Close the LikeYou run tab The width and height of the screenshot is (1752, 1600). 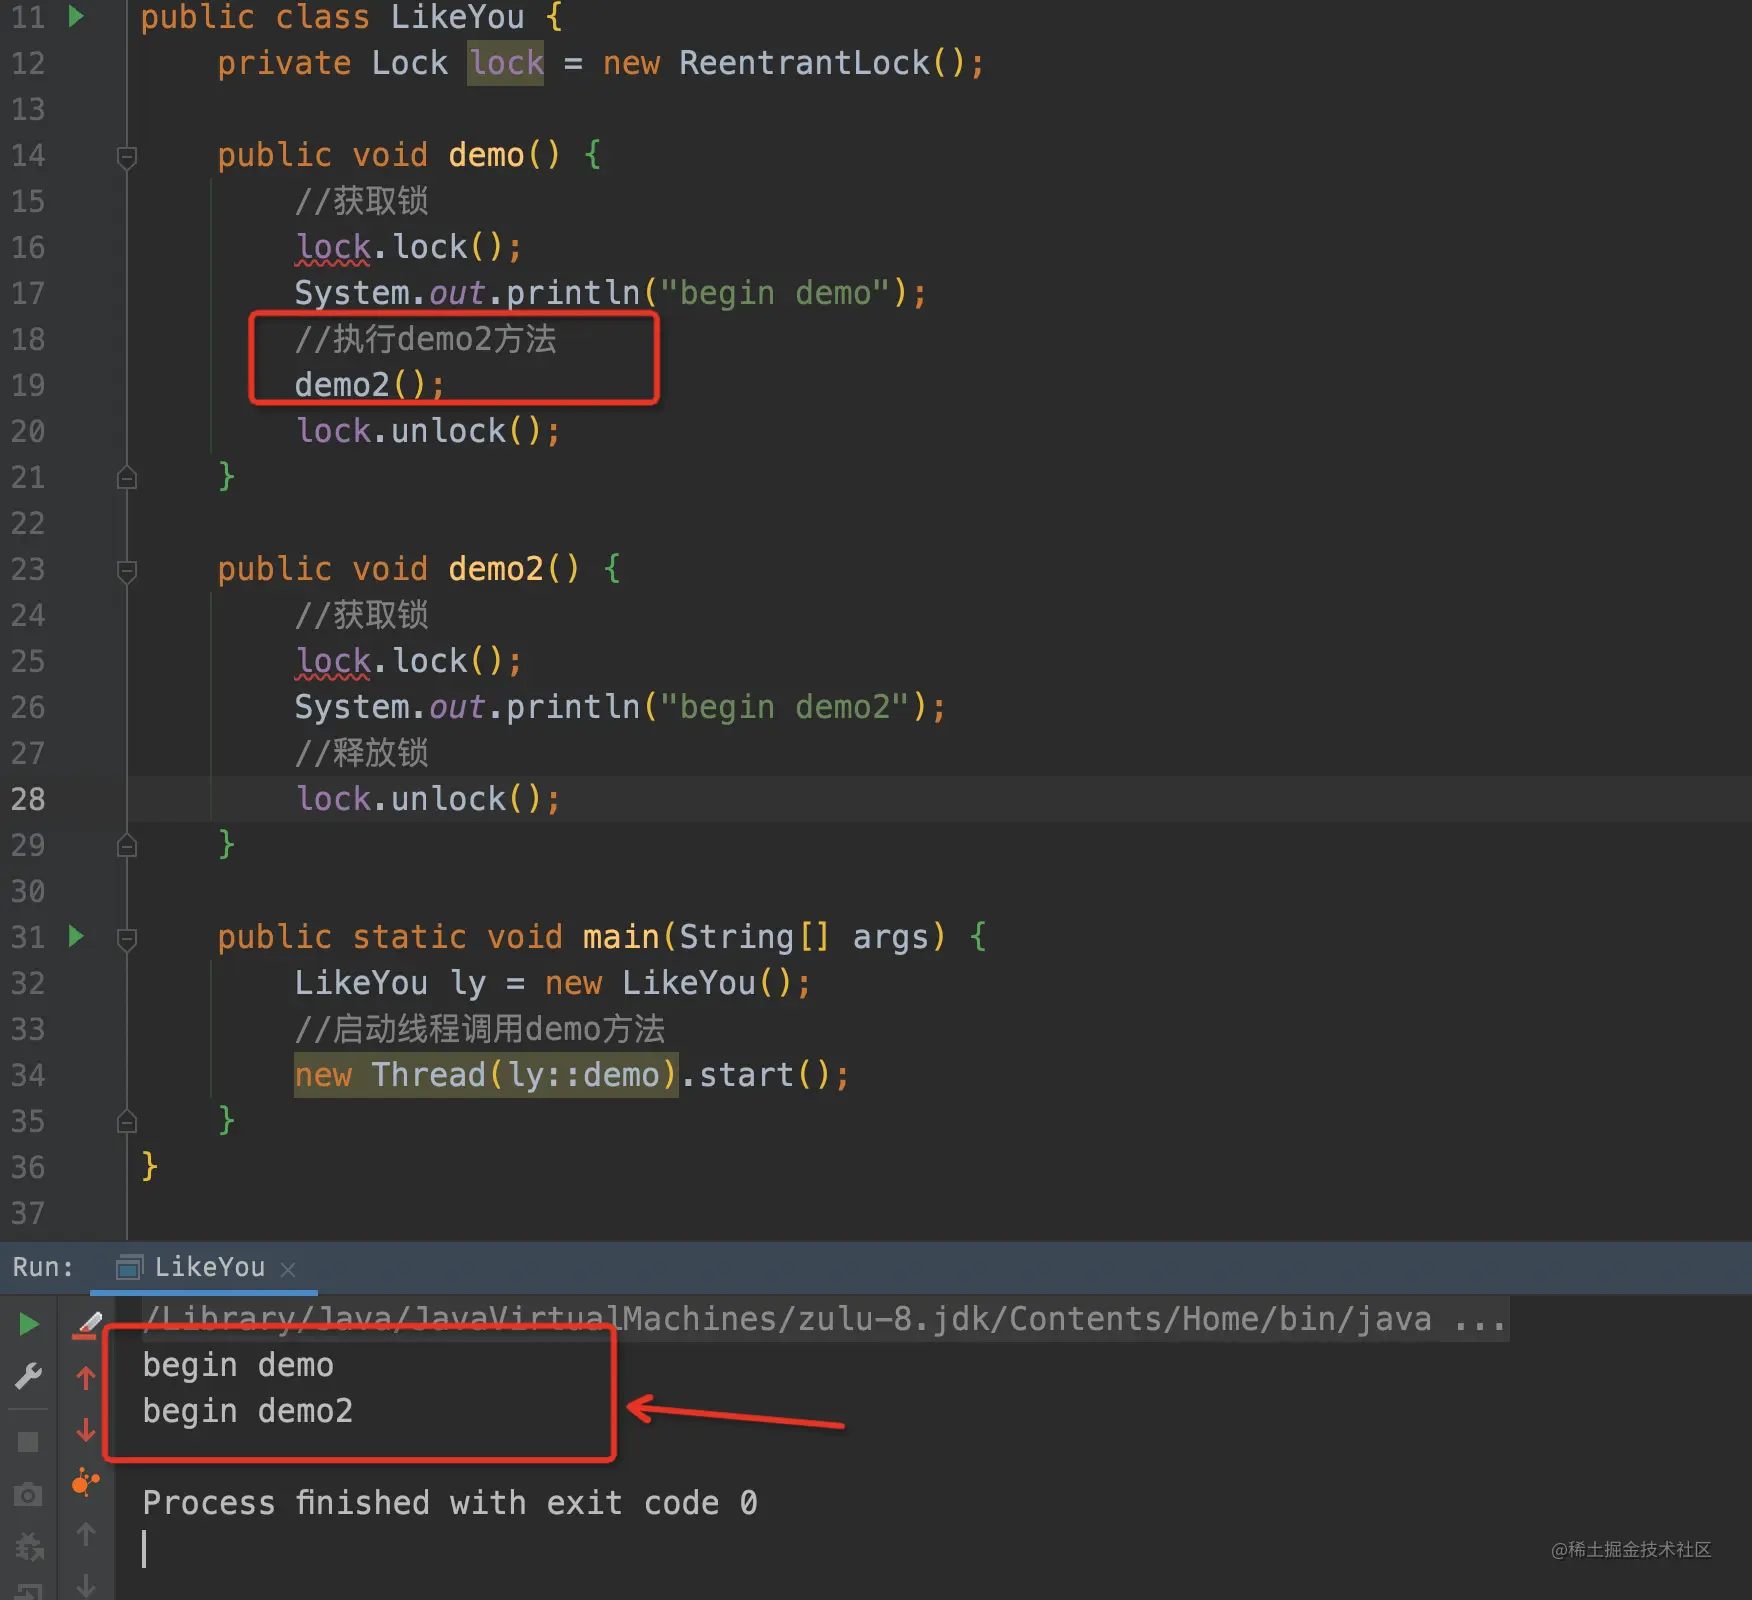pos(288,1269)
